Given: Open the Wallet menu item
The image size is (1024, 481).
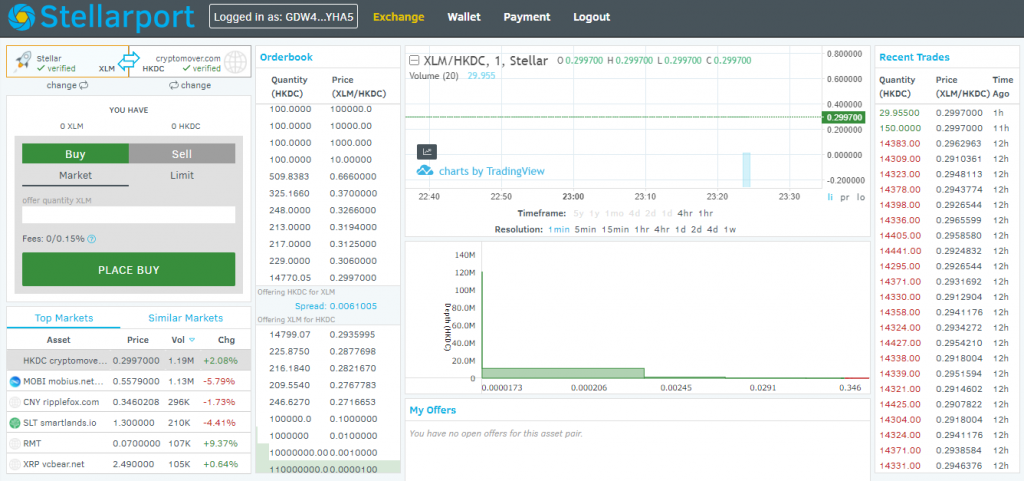Looking at the screenshot, I should click(x=463, y=17).
